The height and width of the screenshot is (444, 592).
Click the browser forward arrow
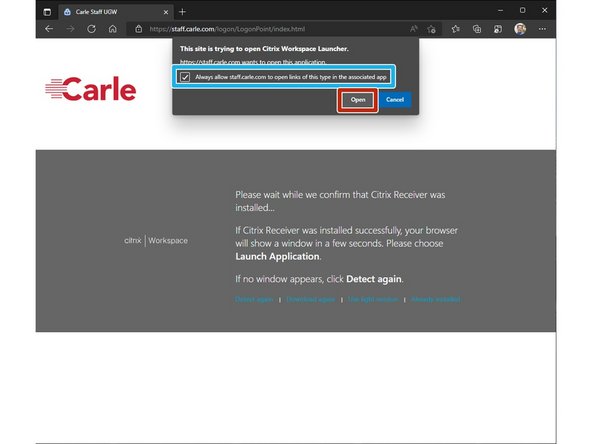pyautogui.click(x=70, y=29)
